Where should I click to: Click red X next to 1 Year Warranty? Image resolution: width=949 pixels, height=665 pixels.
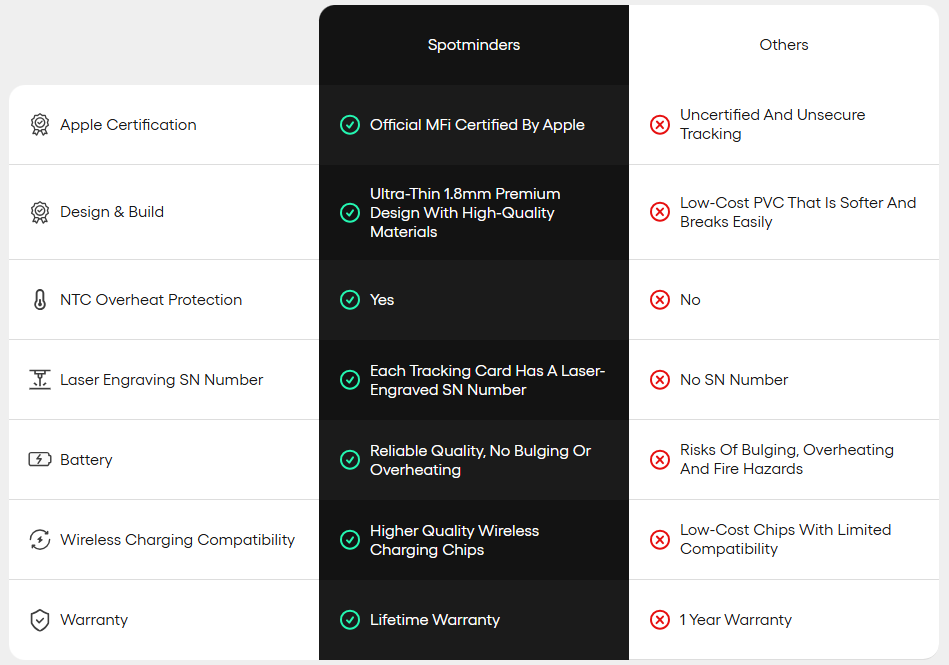click(660, 620)
